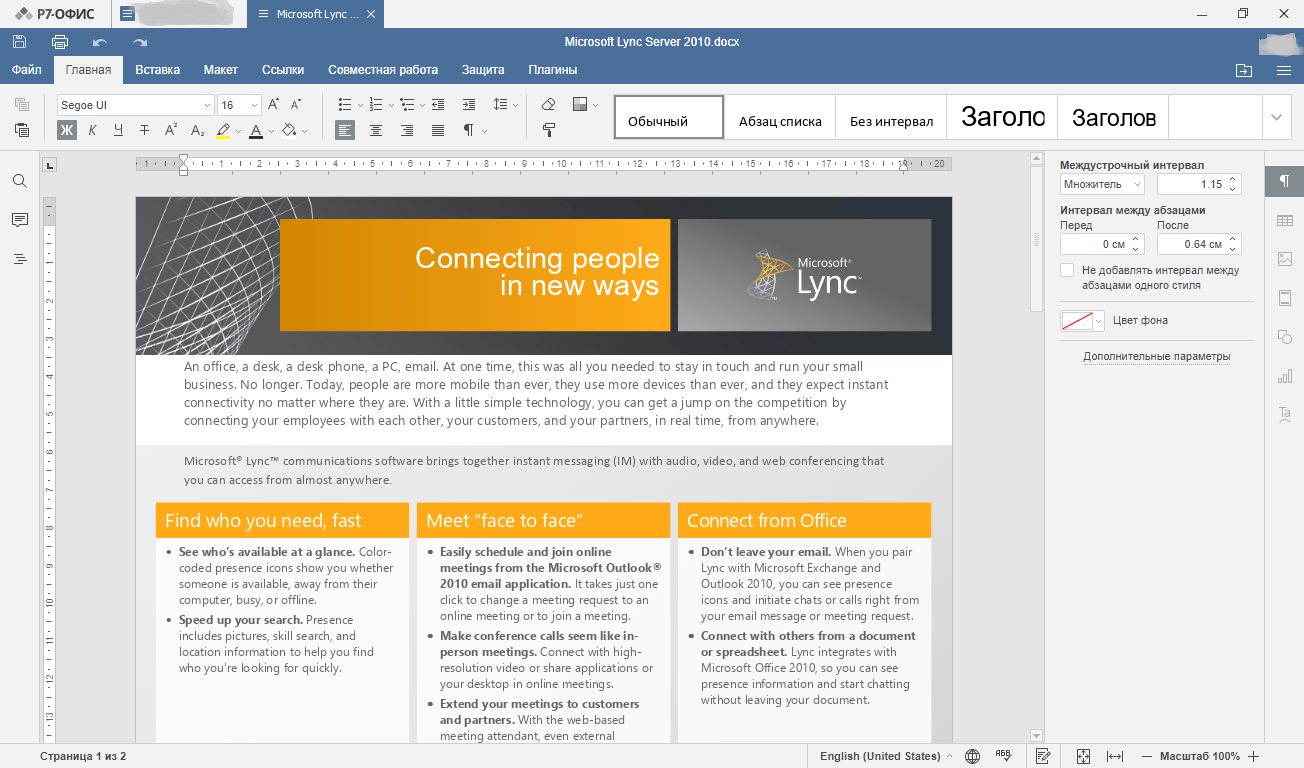Open the Segoe UI font name dropdown
Image resolution: width=1304 pixels, height=768 pixels.
click(207, 105)
